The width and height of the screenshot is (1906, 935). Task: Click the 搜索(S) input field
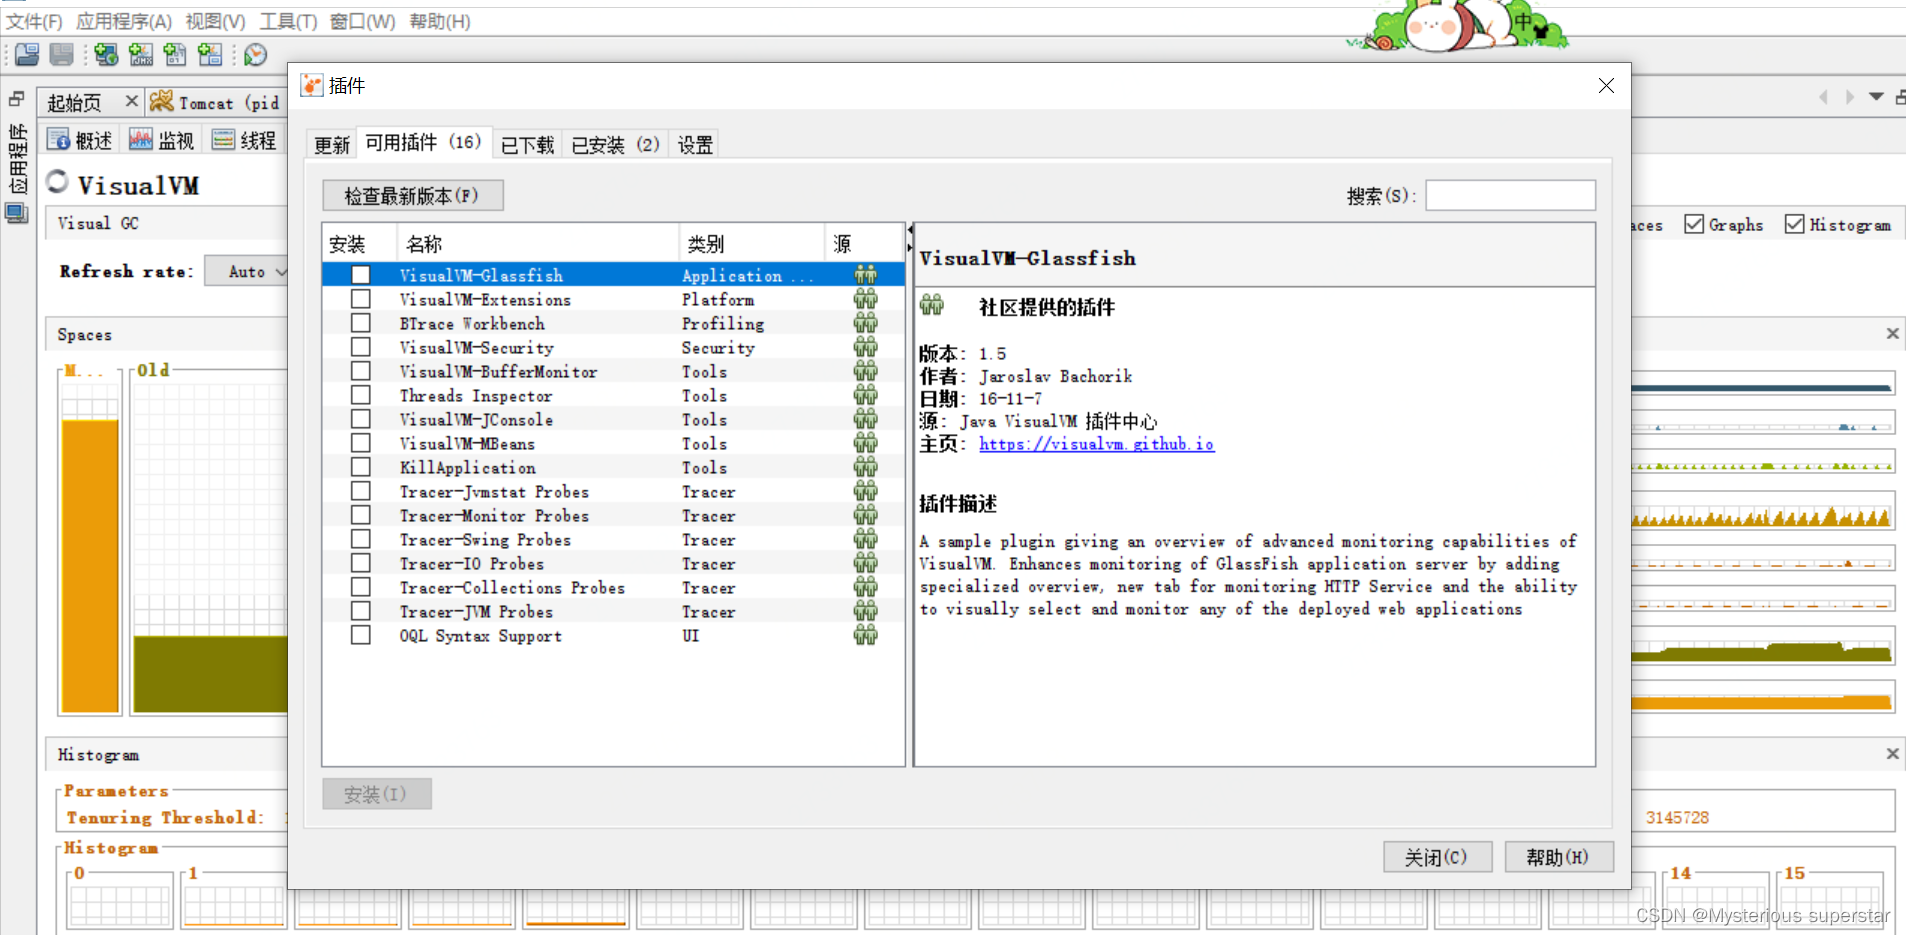click(x=1510, y=196)
